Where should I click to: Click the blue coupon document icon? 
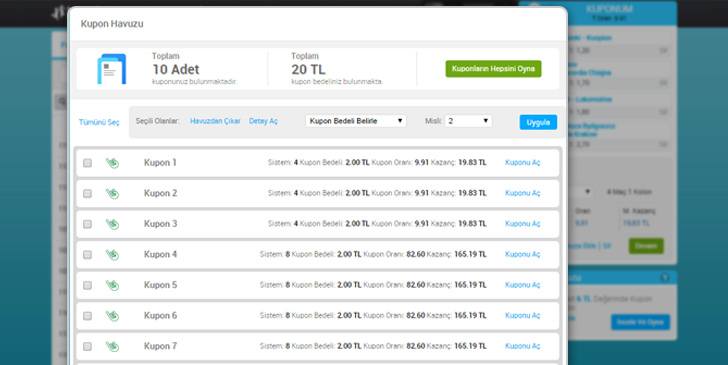tap(111, 69)
